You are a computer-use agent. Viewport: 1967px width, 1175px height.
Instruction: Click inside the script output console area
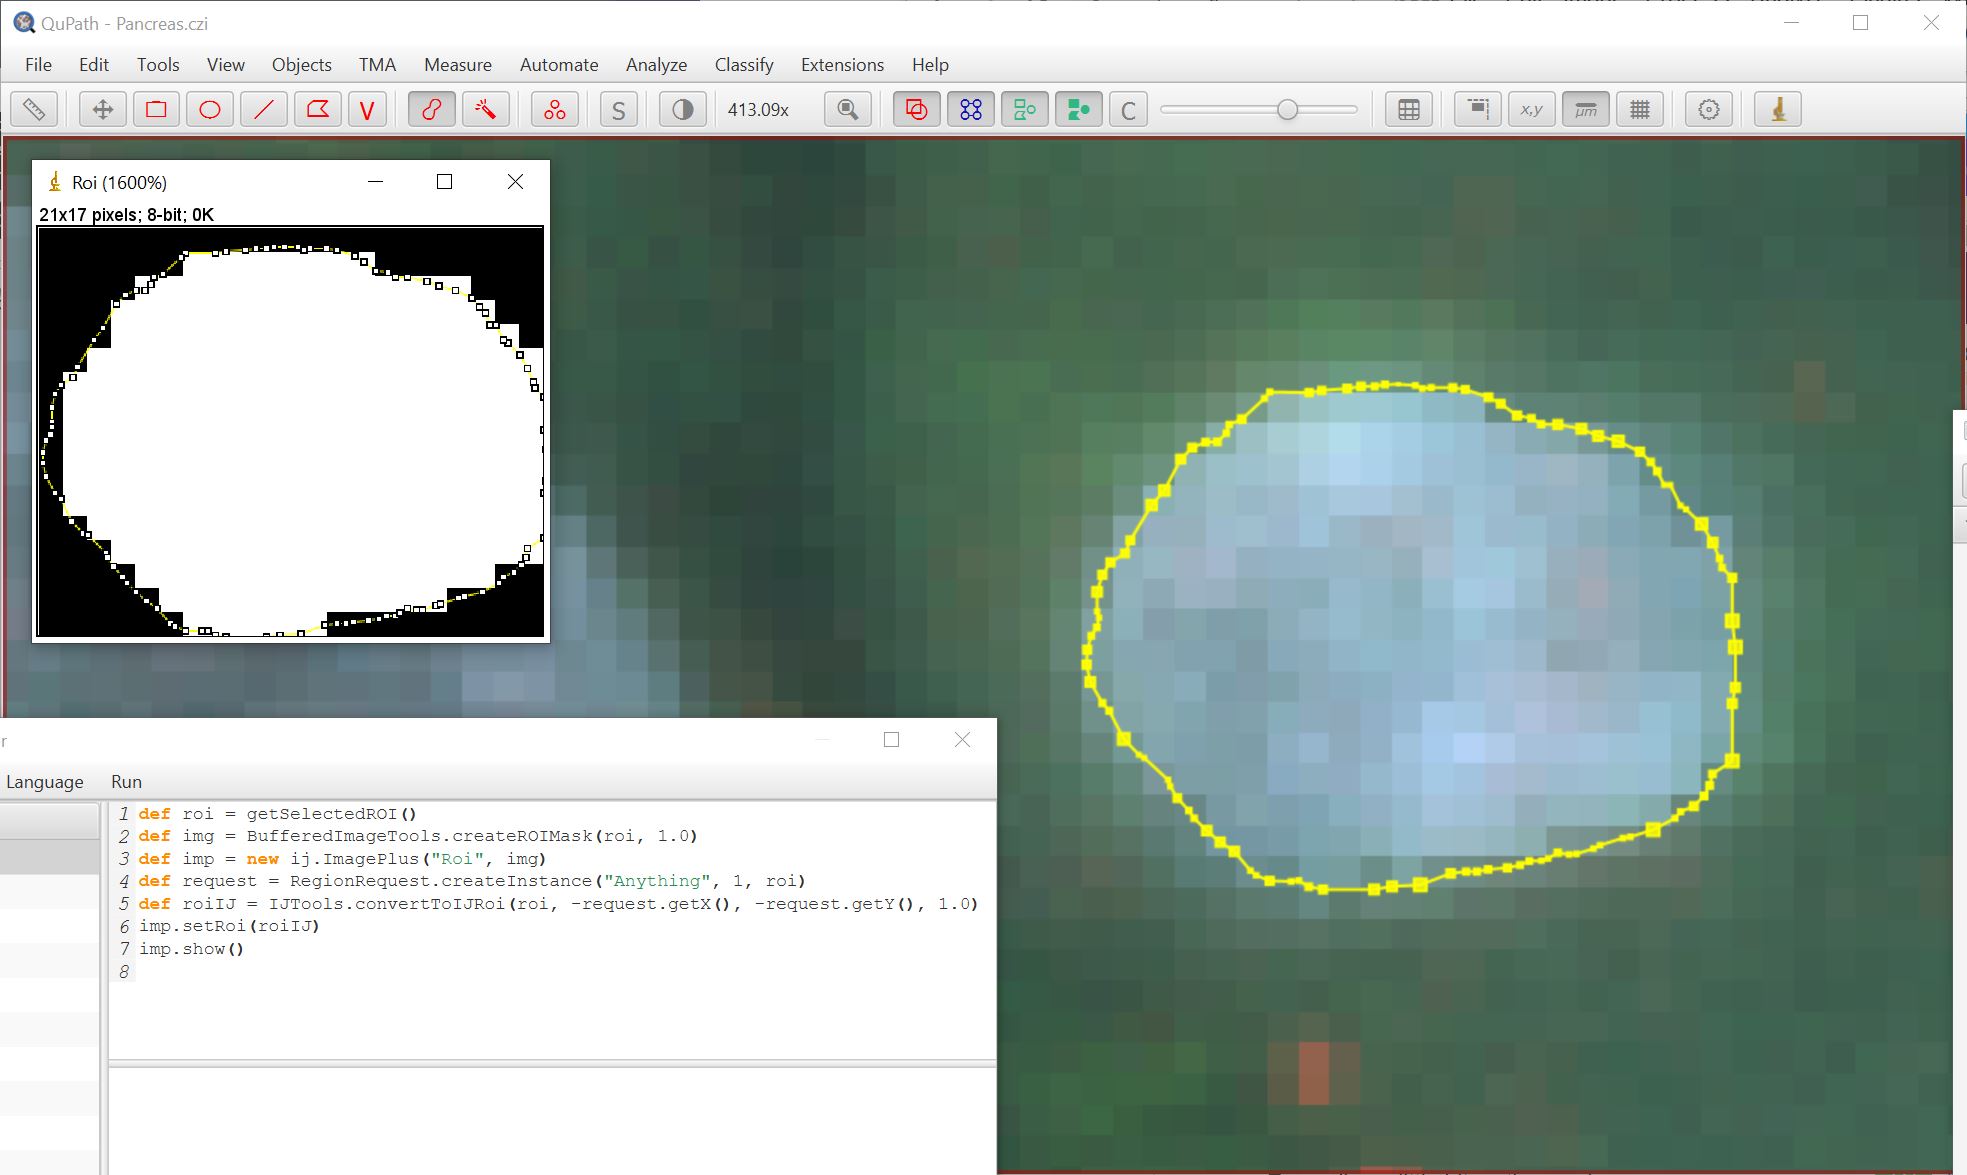[552, 1120]
